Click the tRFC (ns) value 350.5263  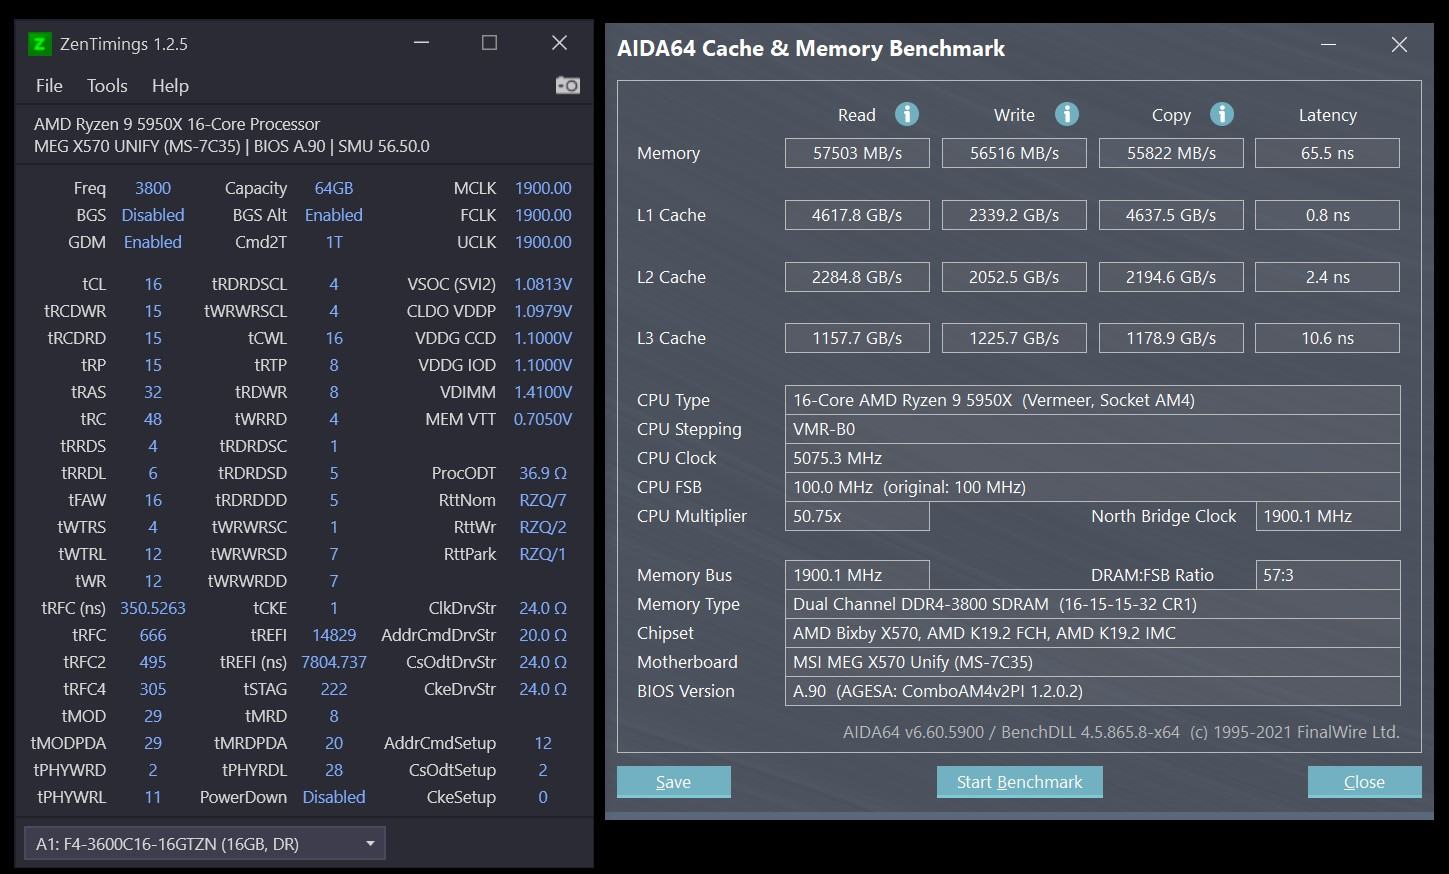coord(153,608)
